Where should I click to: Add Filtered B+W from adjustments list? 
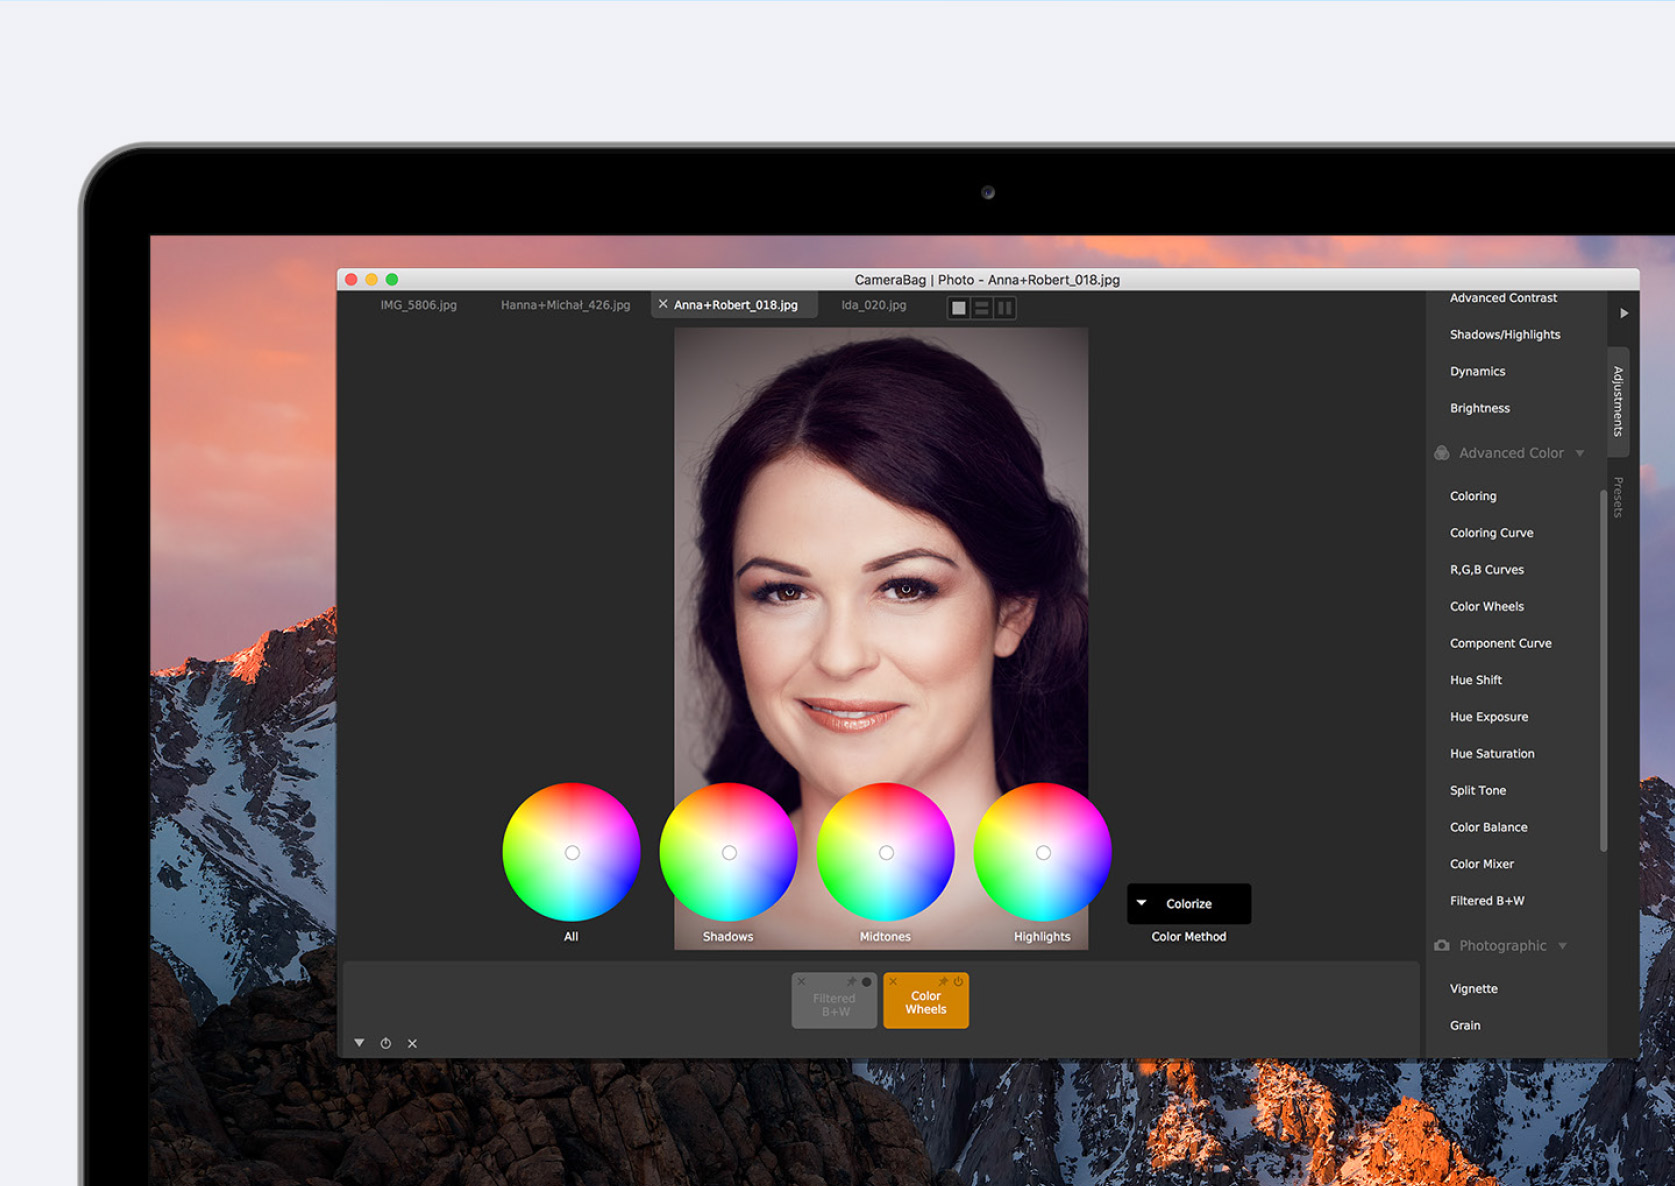(1487, 901)
